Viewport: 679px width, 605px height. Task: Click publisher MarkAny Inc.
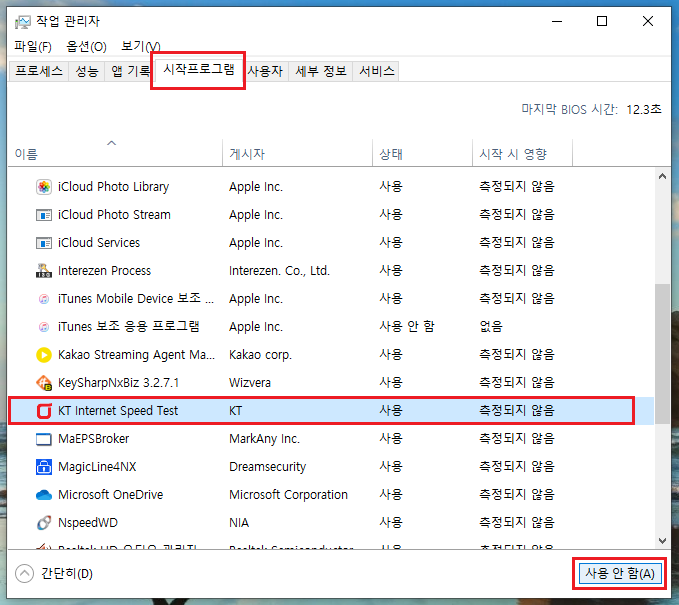pyautogui.click(x=264, y=439)
